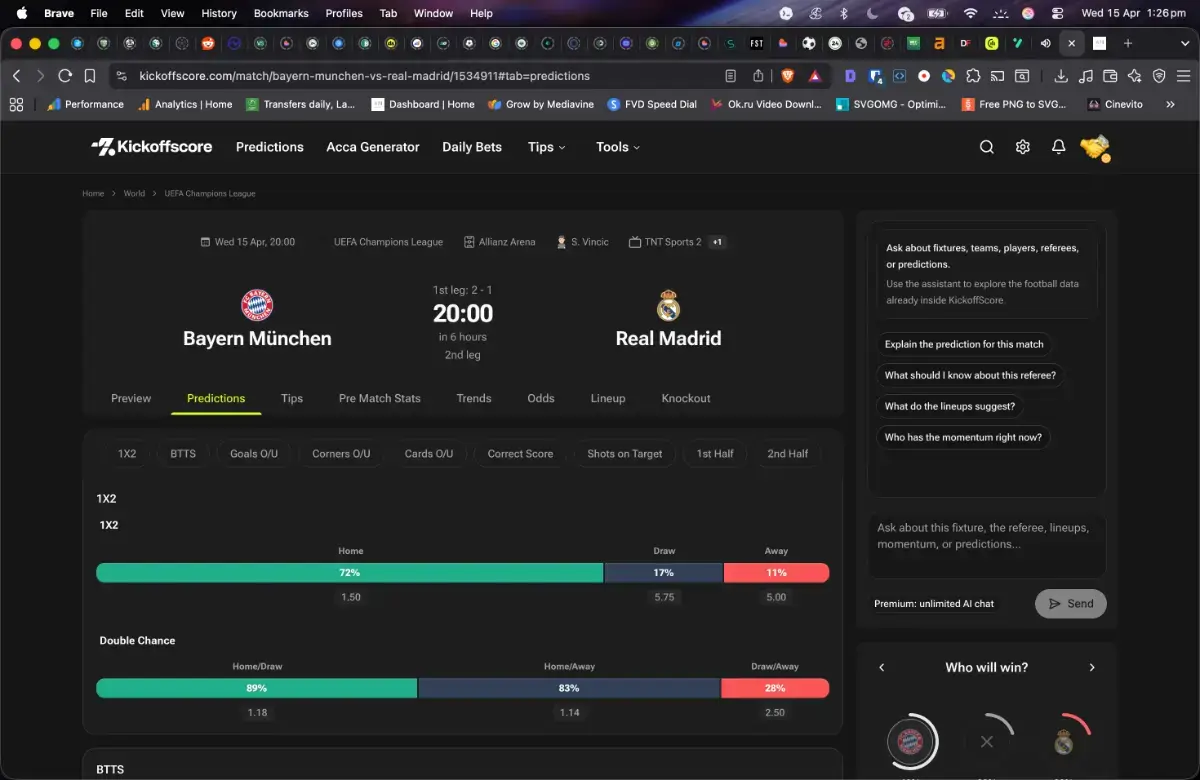Viewport: 1200px width, 780px height.
Task: Open the reader mode icon in address bar
Action: click(731, 76)
